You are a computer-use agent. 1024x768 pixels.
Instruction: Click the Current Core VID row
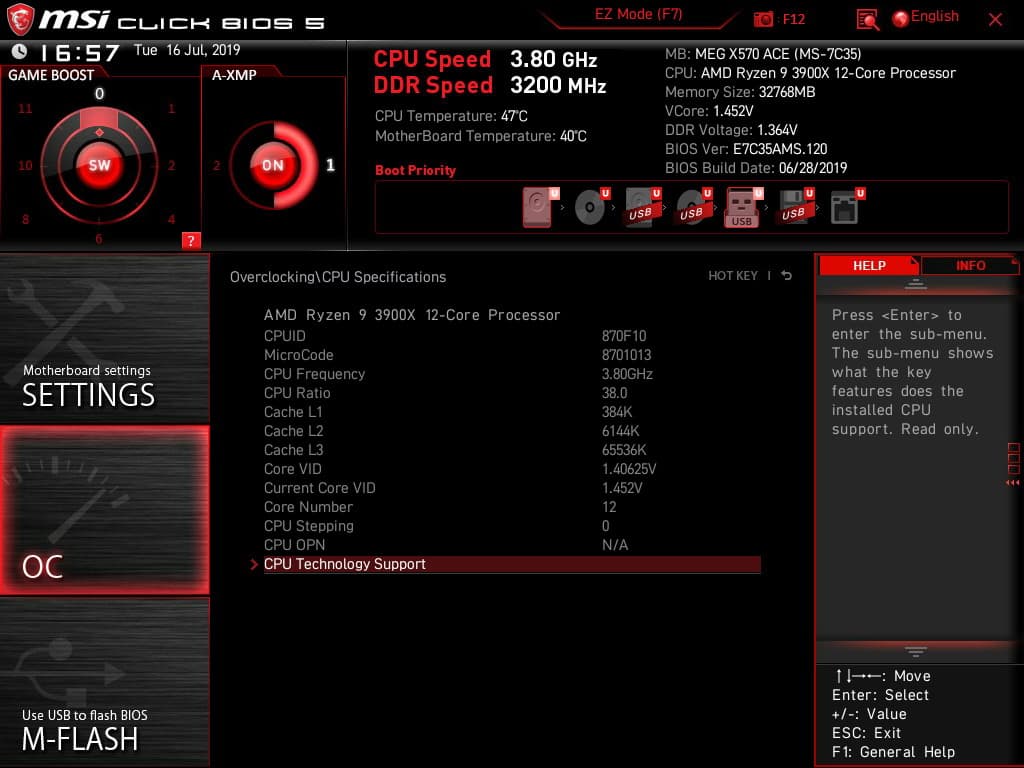click(x=512, y=488)
